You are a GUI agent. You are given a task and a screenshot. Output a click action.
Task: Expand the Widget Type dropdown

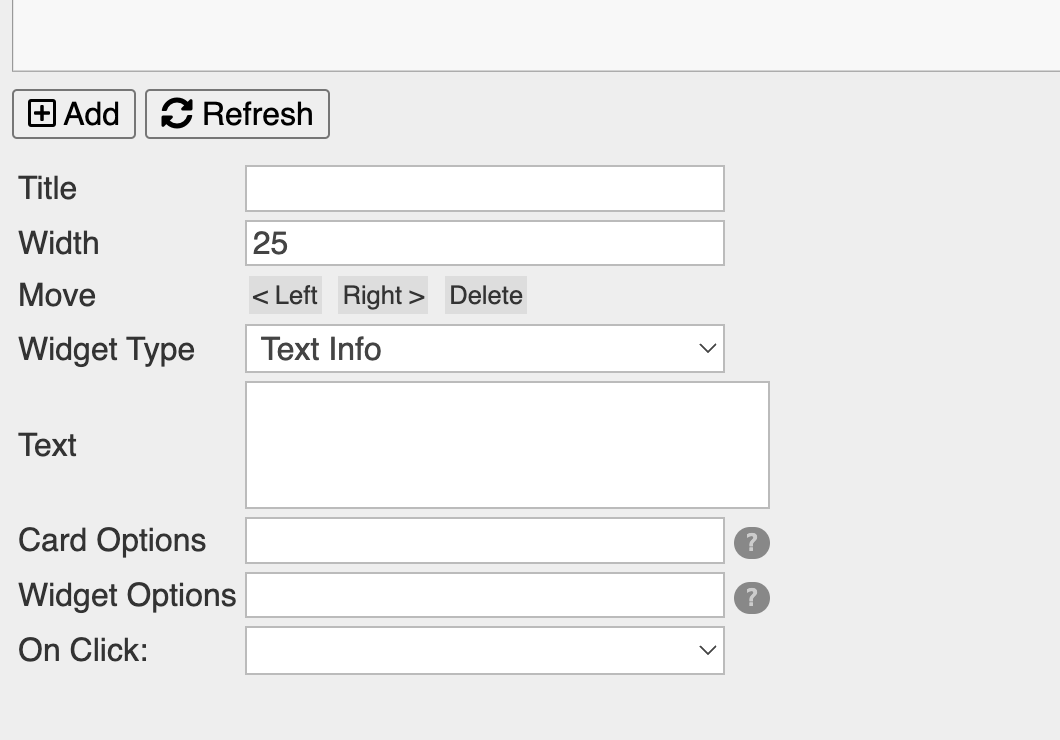(484, 349)
